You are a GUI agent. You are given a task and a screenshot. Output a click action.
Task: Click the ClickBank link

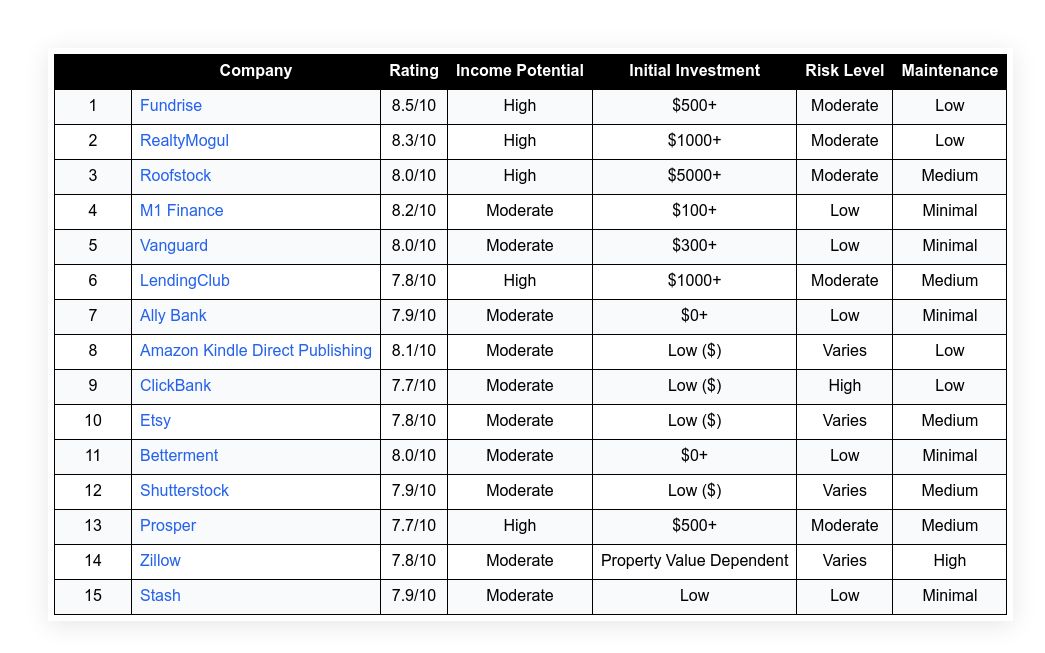175,385
